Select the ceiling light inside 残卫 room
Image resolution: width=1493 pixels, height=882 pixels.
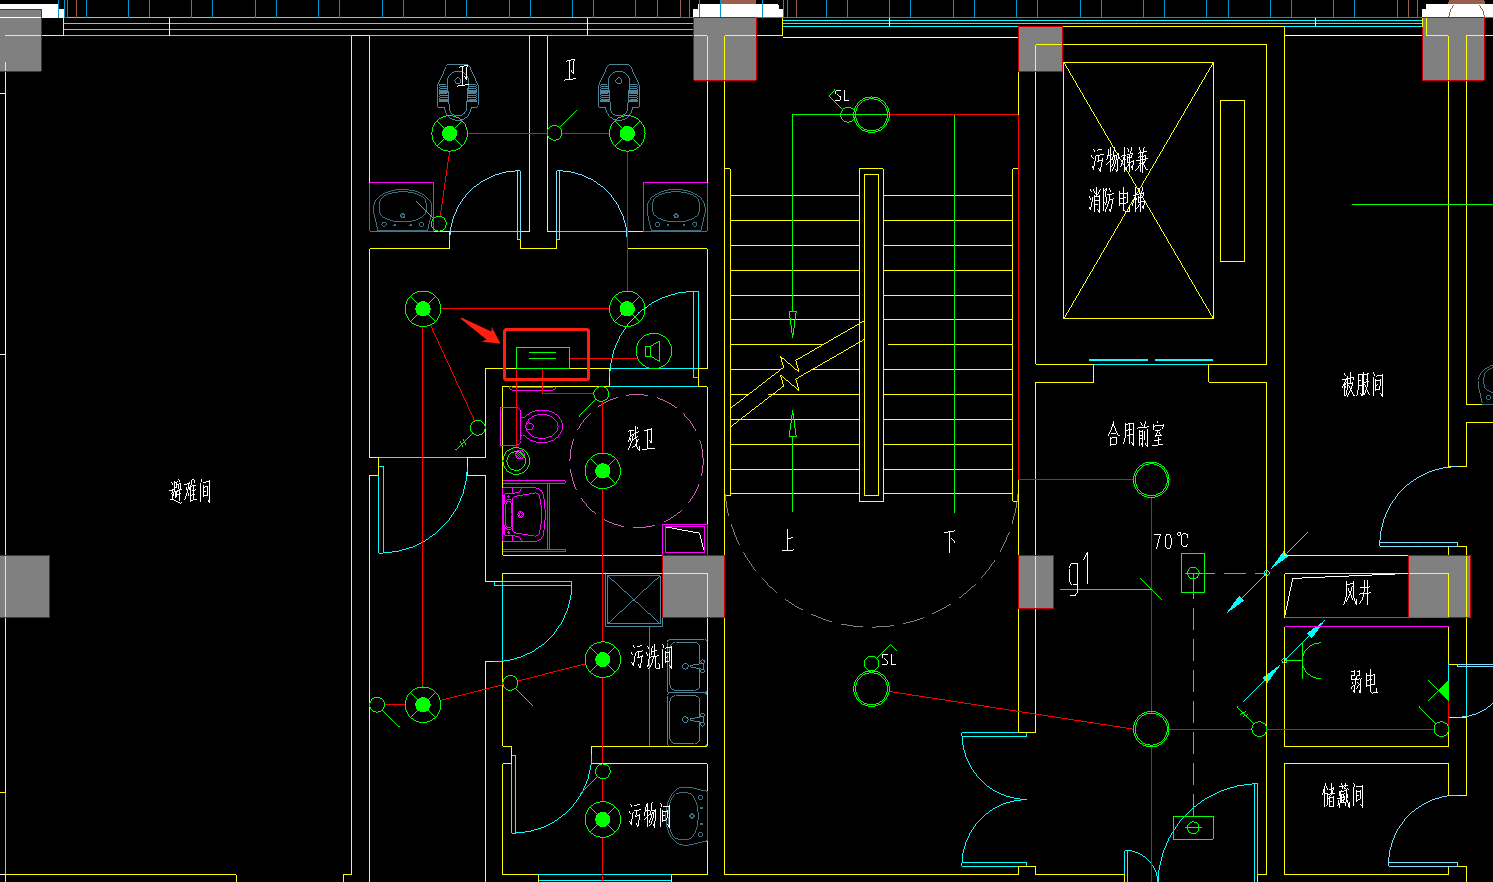pyautogui.click(x=603, y=470)
